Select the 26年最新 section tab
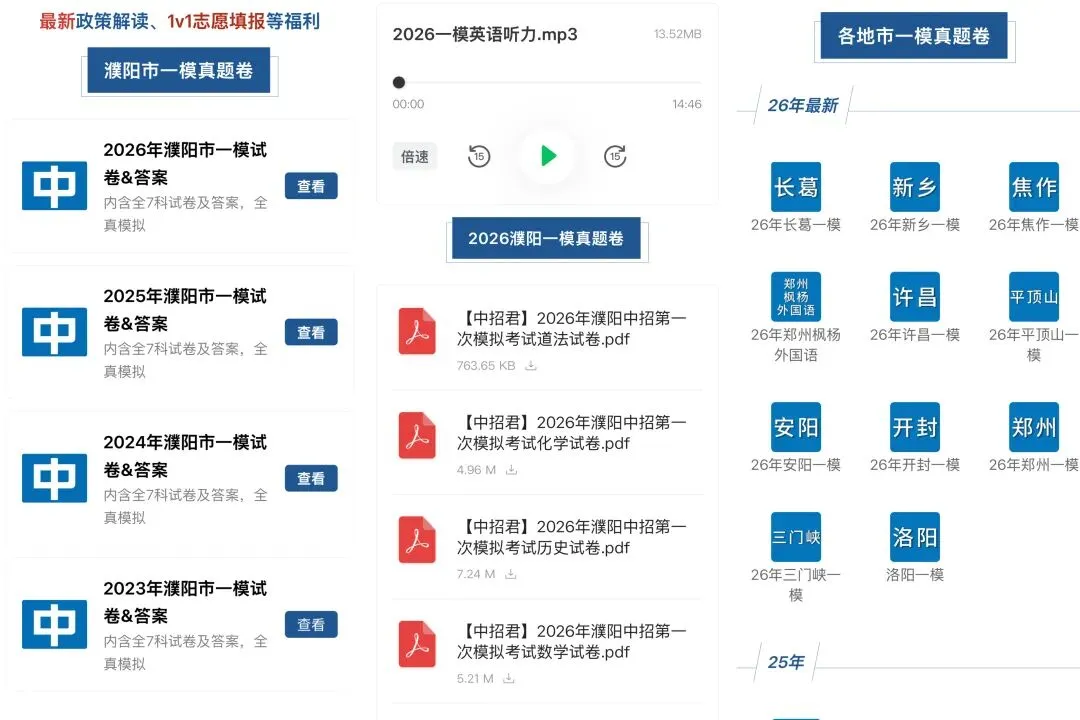Screen dimensions: 1080x720 (802, 105)
